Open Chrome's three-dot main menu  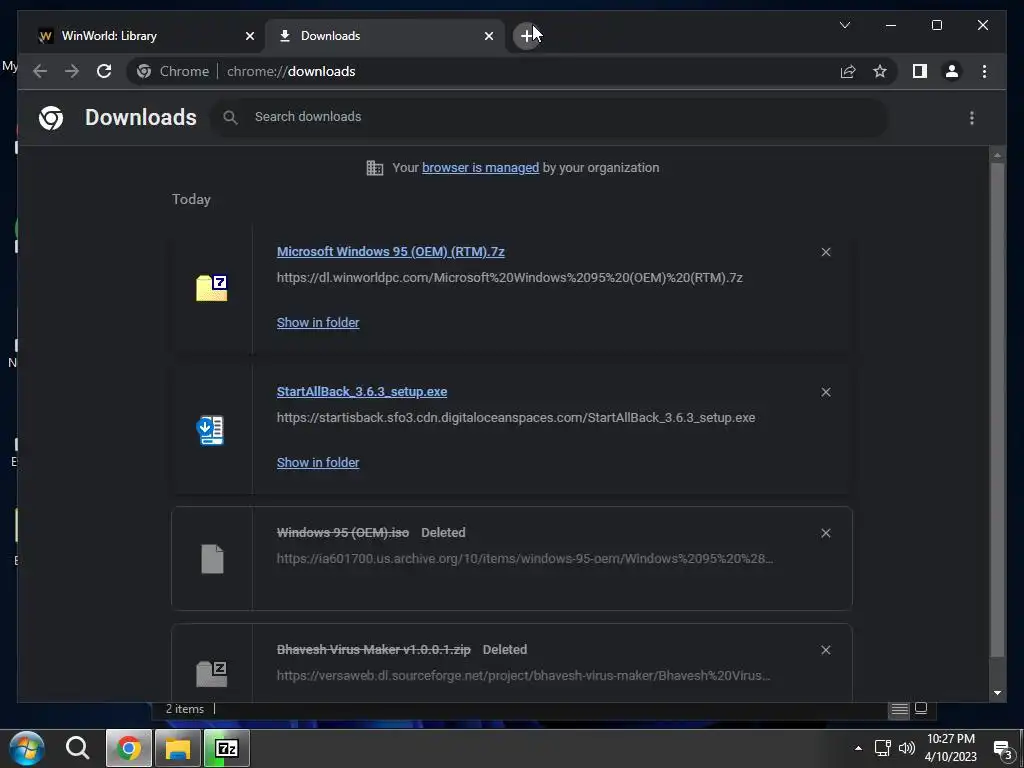coord(984,71)
